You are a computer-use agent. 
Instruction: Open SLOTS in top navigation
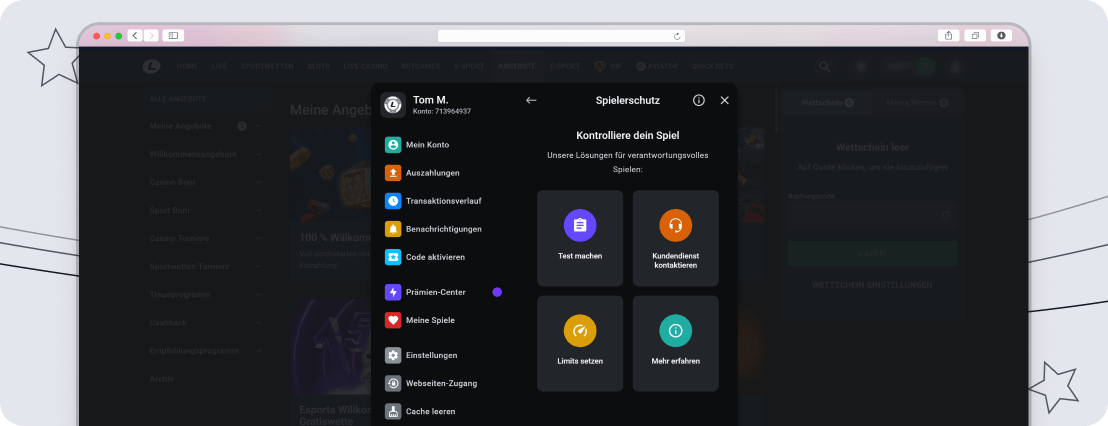point(319,66)
